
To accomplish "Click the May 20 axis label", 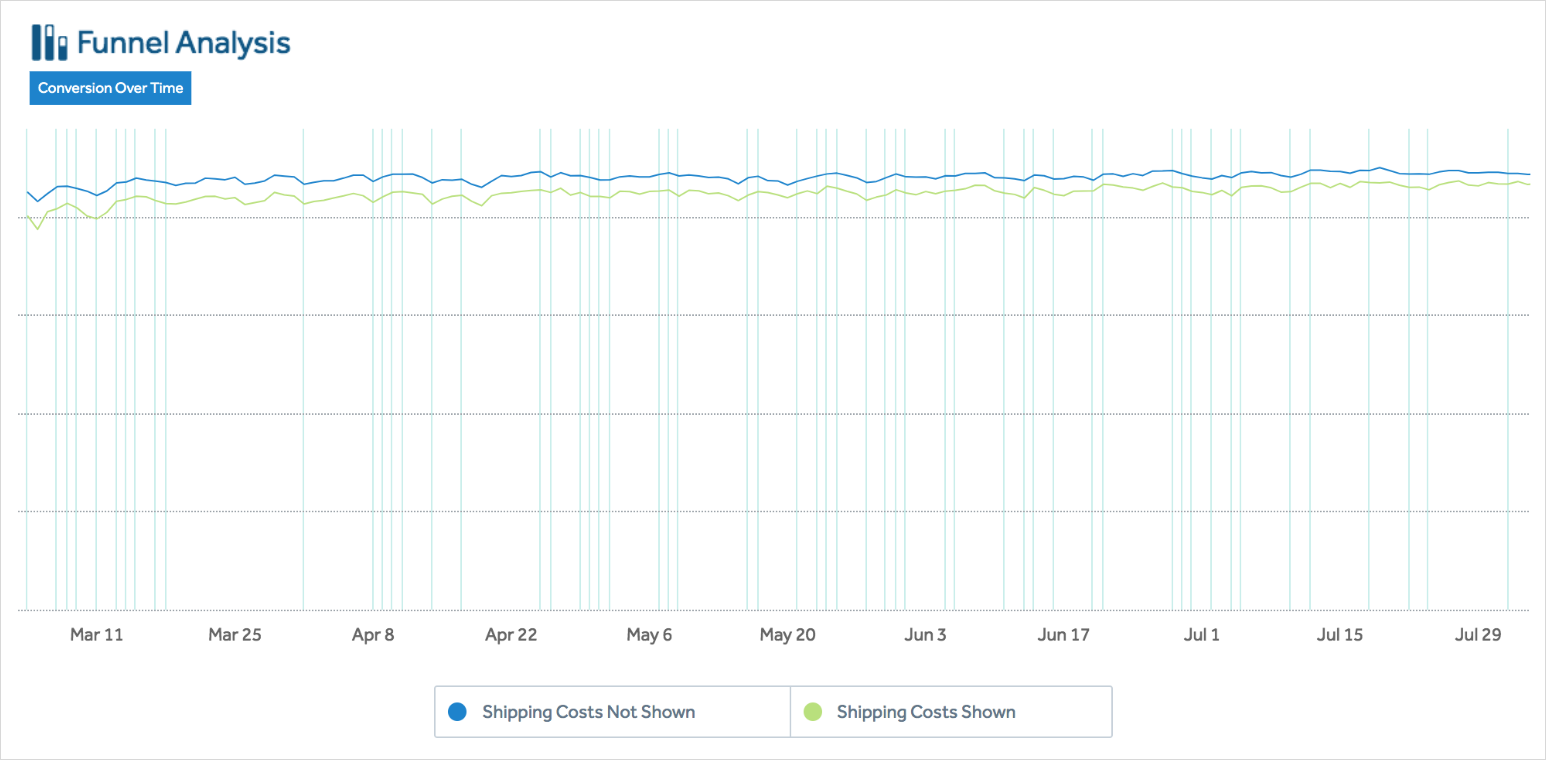I will point(787,634).
